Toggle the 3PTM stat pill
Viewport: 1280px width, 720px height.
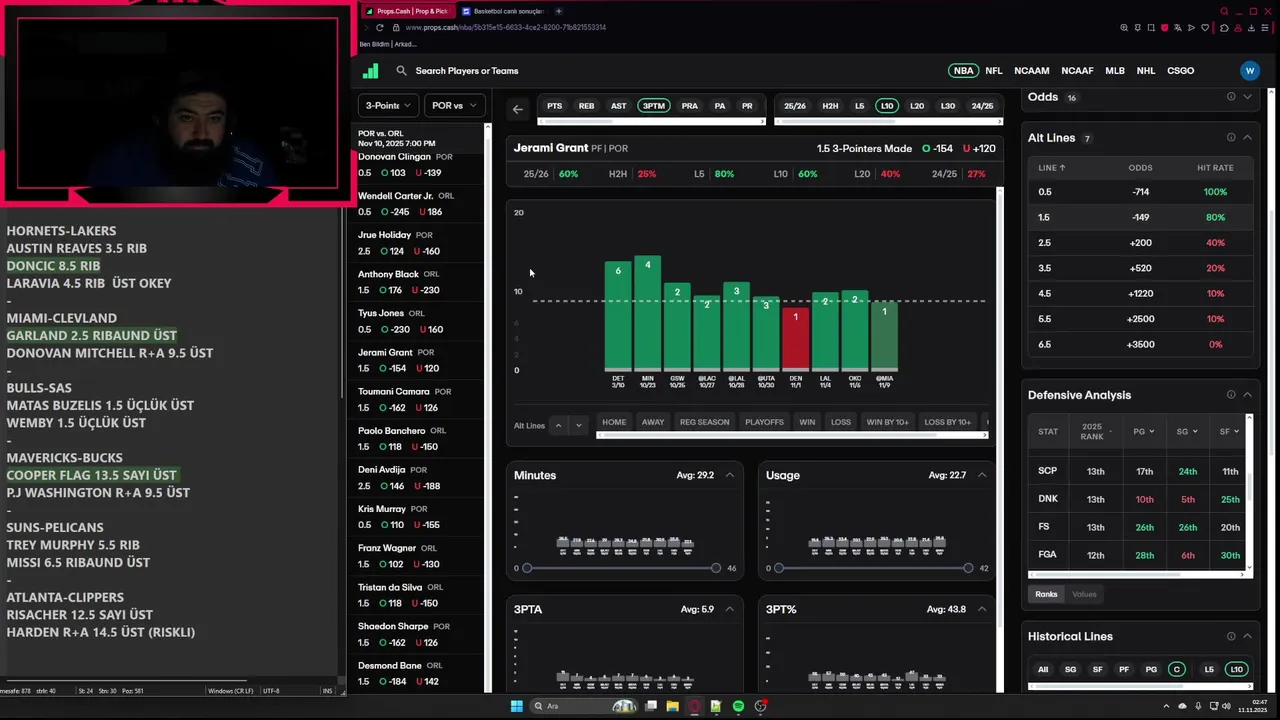pos(653,106)
